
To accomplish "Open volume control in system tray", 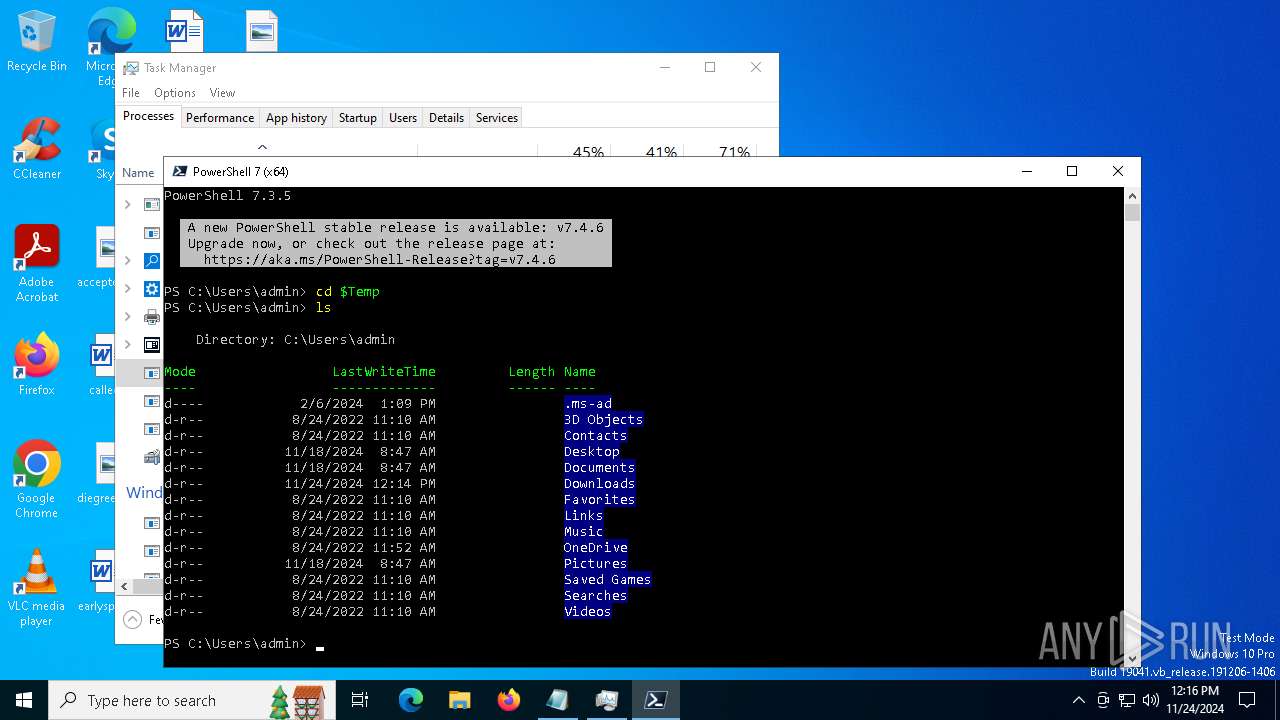I will coord(1151,700).
